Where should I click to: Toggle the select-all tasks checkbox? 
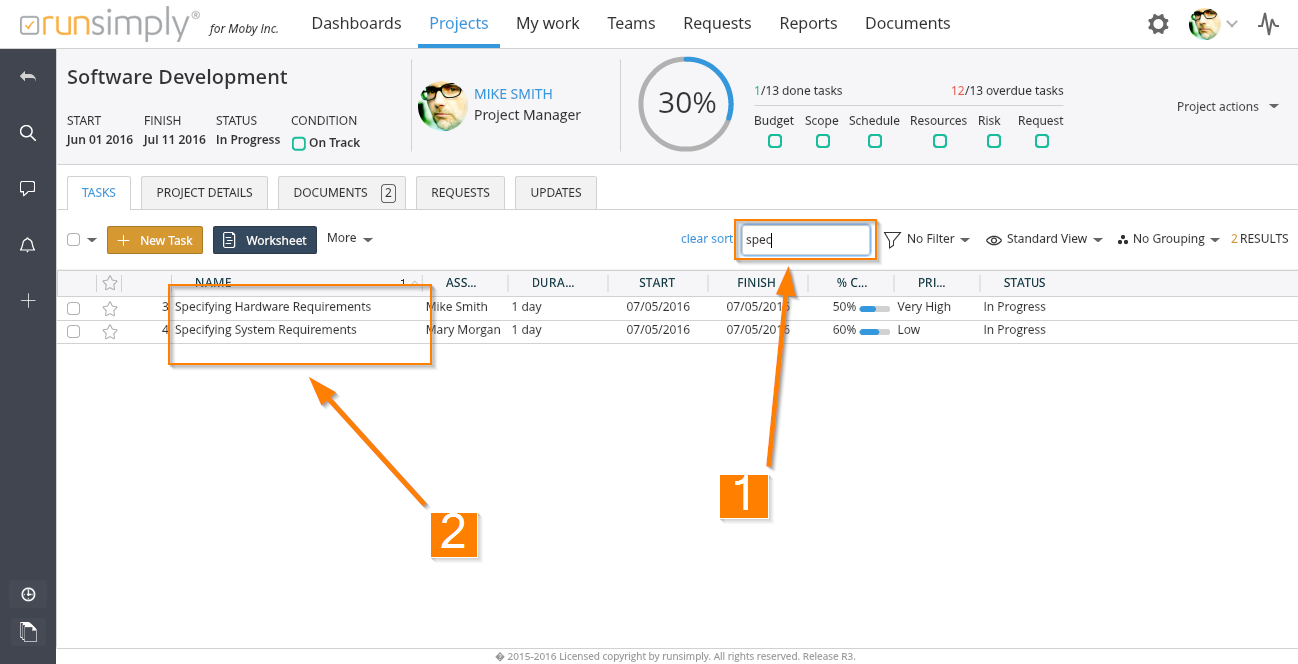[x=73, y=240]
